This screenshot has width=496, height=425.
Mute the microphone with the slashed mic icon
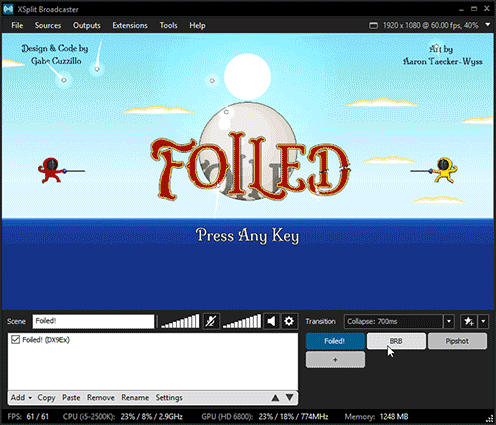pos(211,321)
